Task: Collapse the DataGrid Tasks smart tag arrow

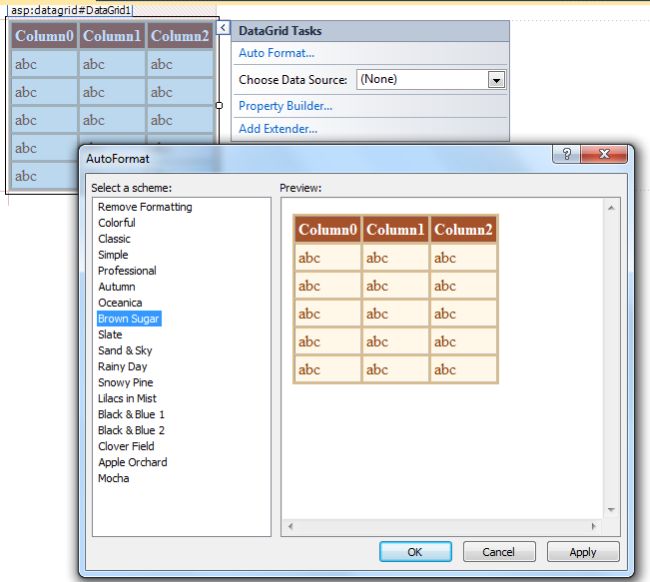Action: (223, 28)
